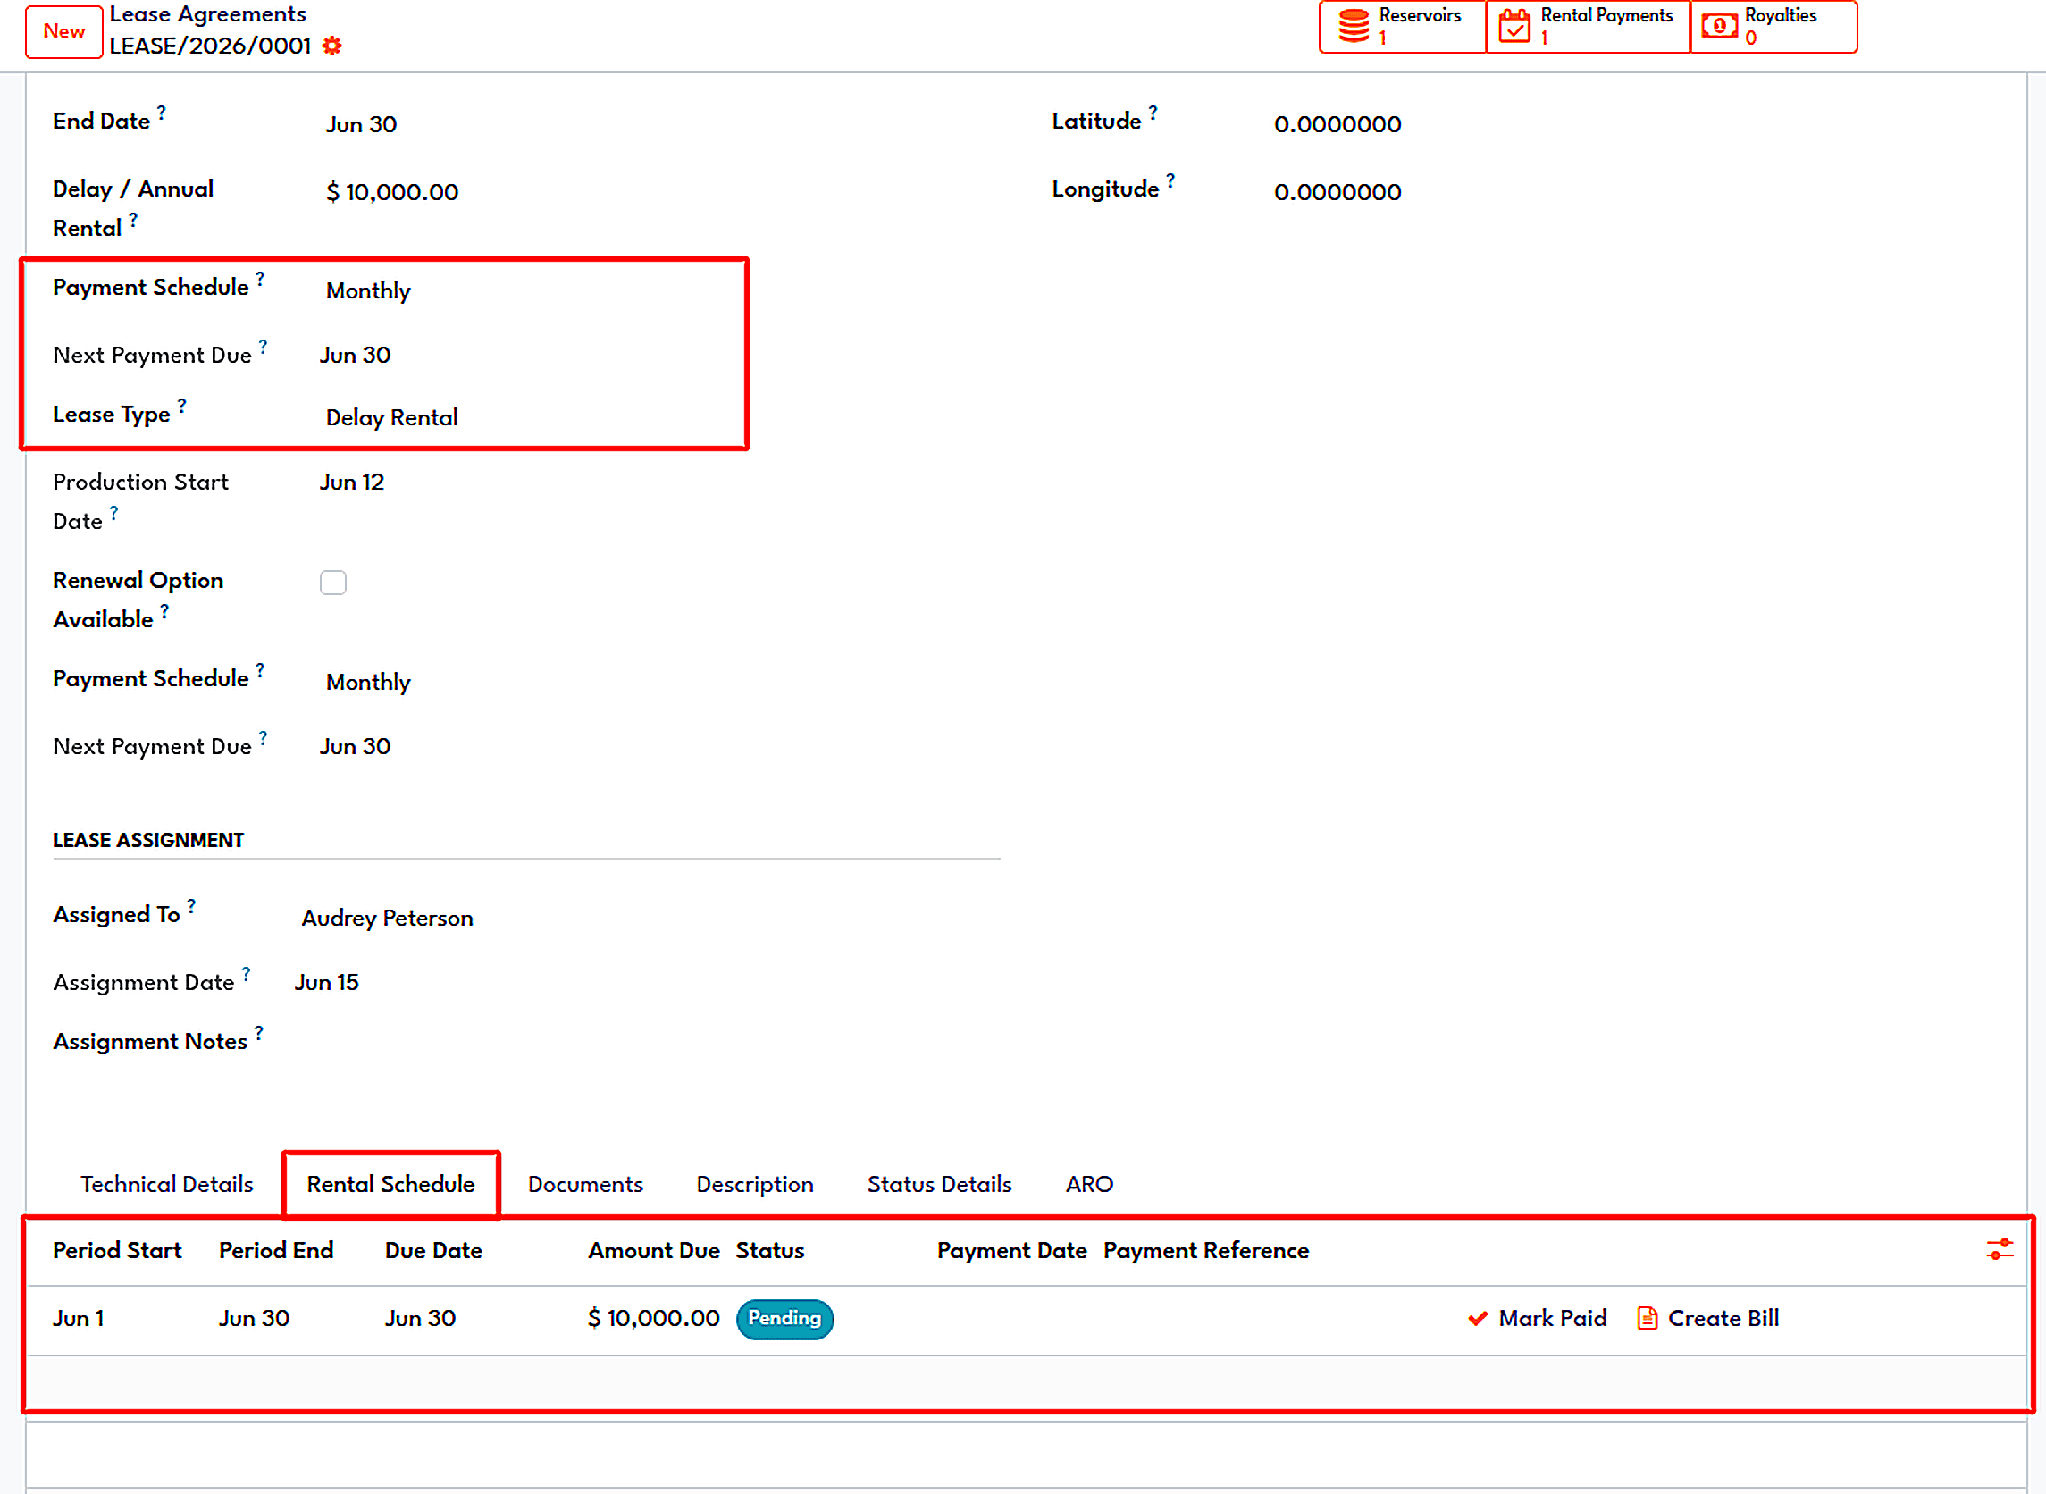The height and width of the screenshot is (1494, 2046).
Task: Sort by the Due Date column header
Action: coord(434,1250)
